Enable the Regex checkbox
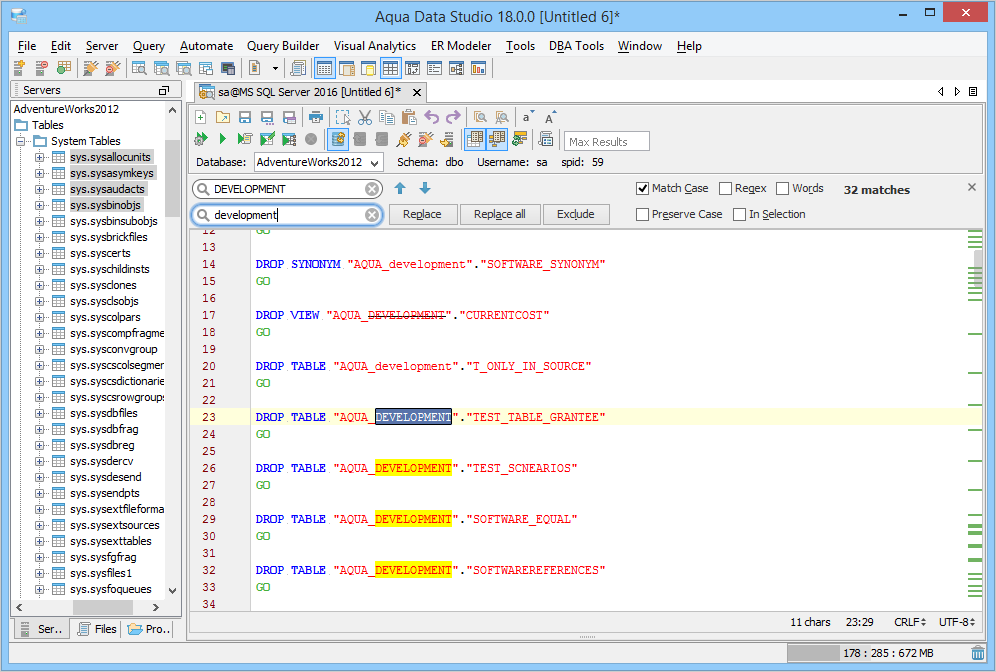Image resolution: width=996 pixels, height=672 pixels. tap(725, 188)
